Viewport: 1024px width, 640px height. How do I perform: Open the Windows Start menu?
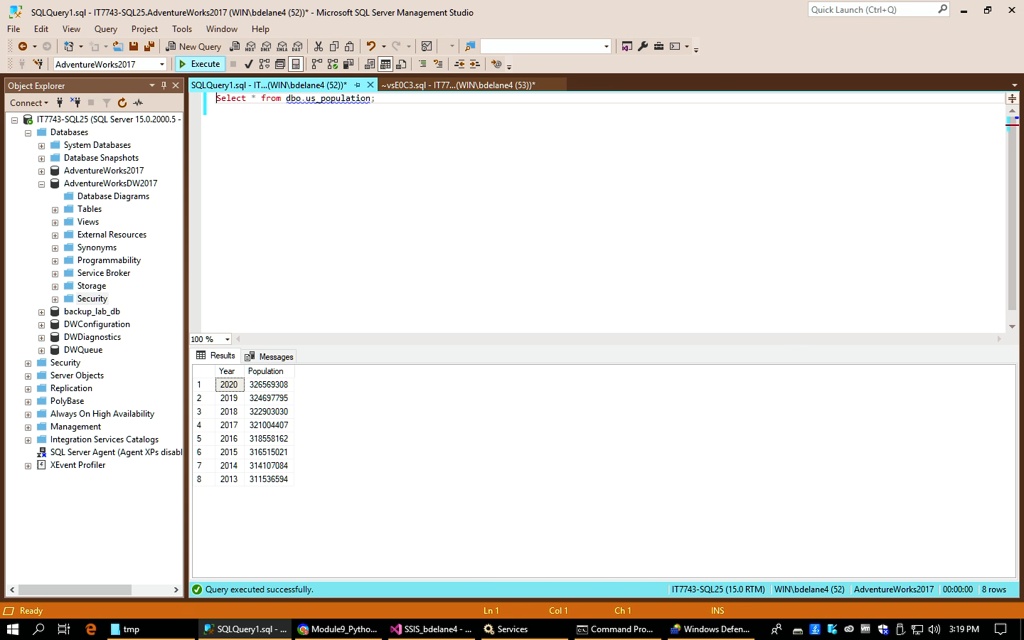click(12, 629)
